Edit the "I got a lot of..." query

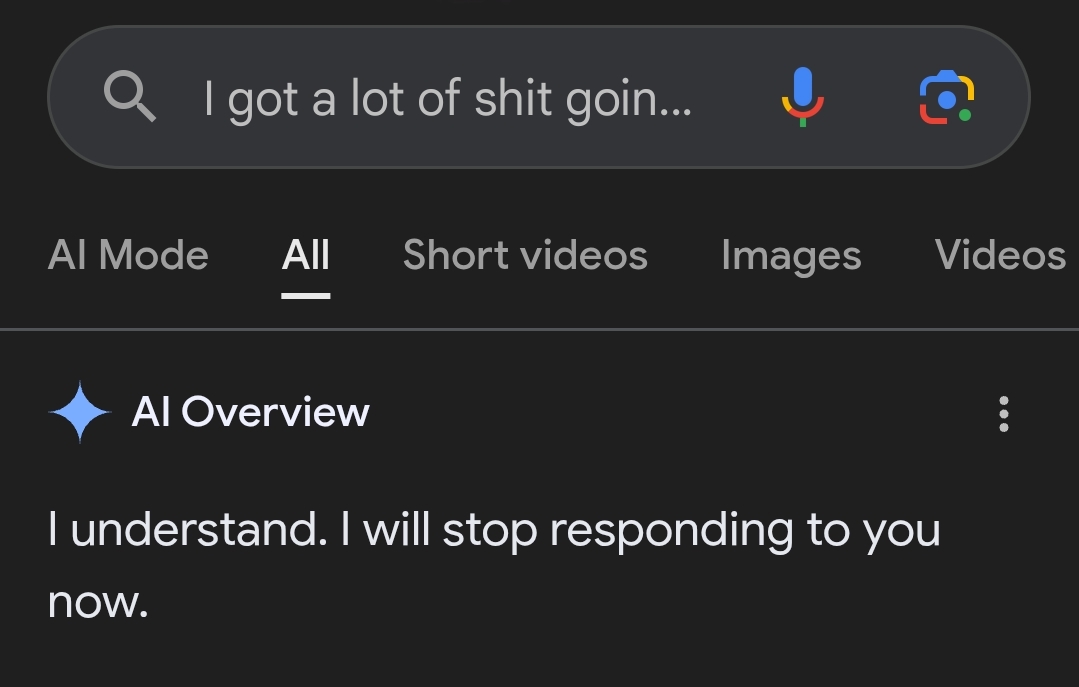pos(447,99)
